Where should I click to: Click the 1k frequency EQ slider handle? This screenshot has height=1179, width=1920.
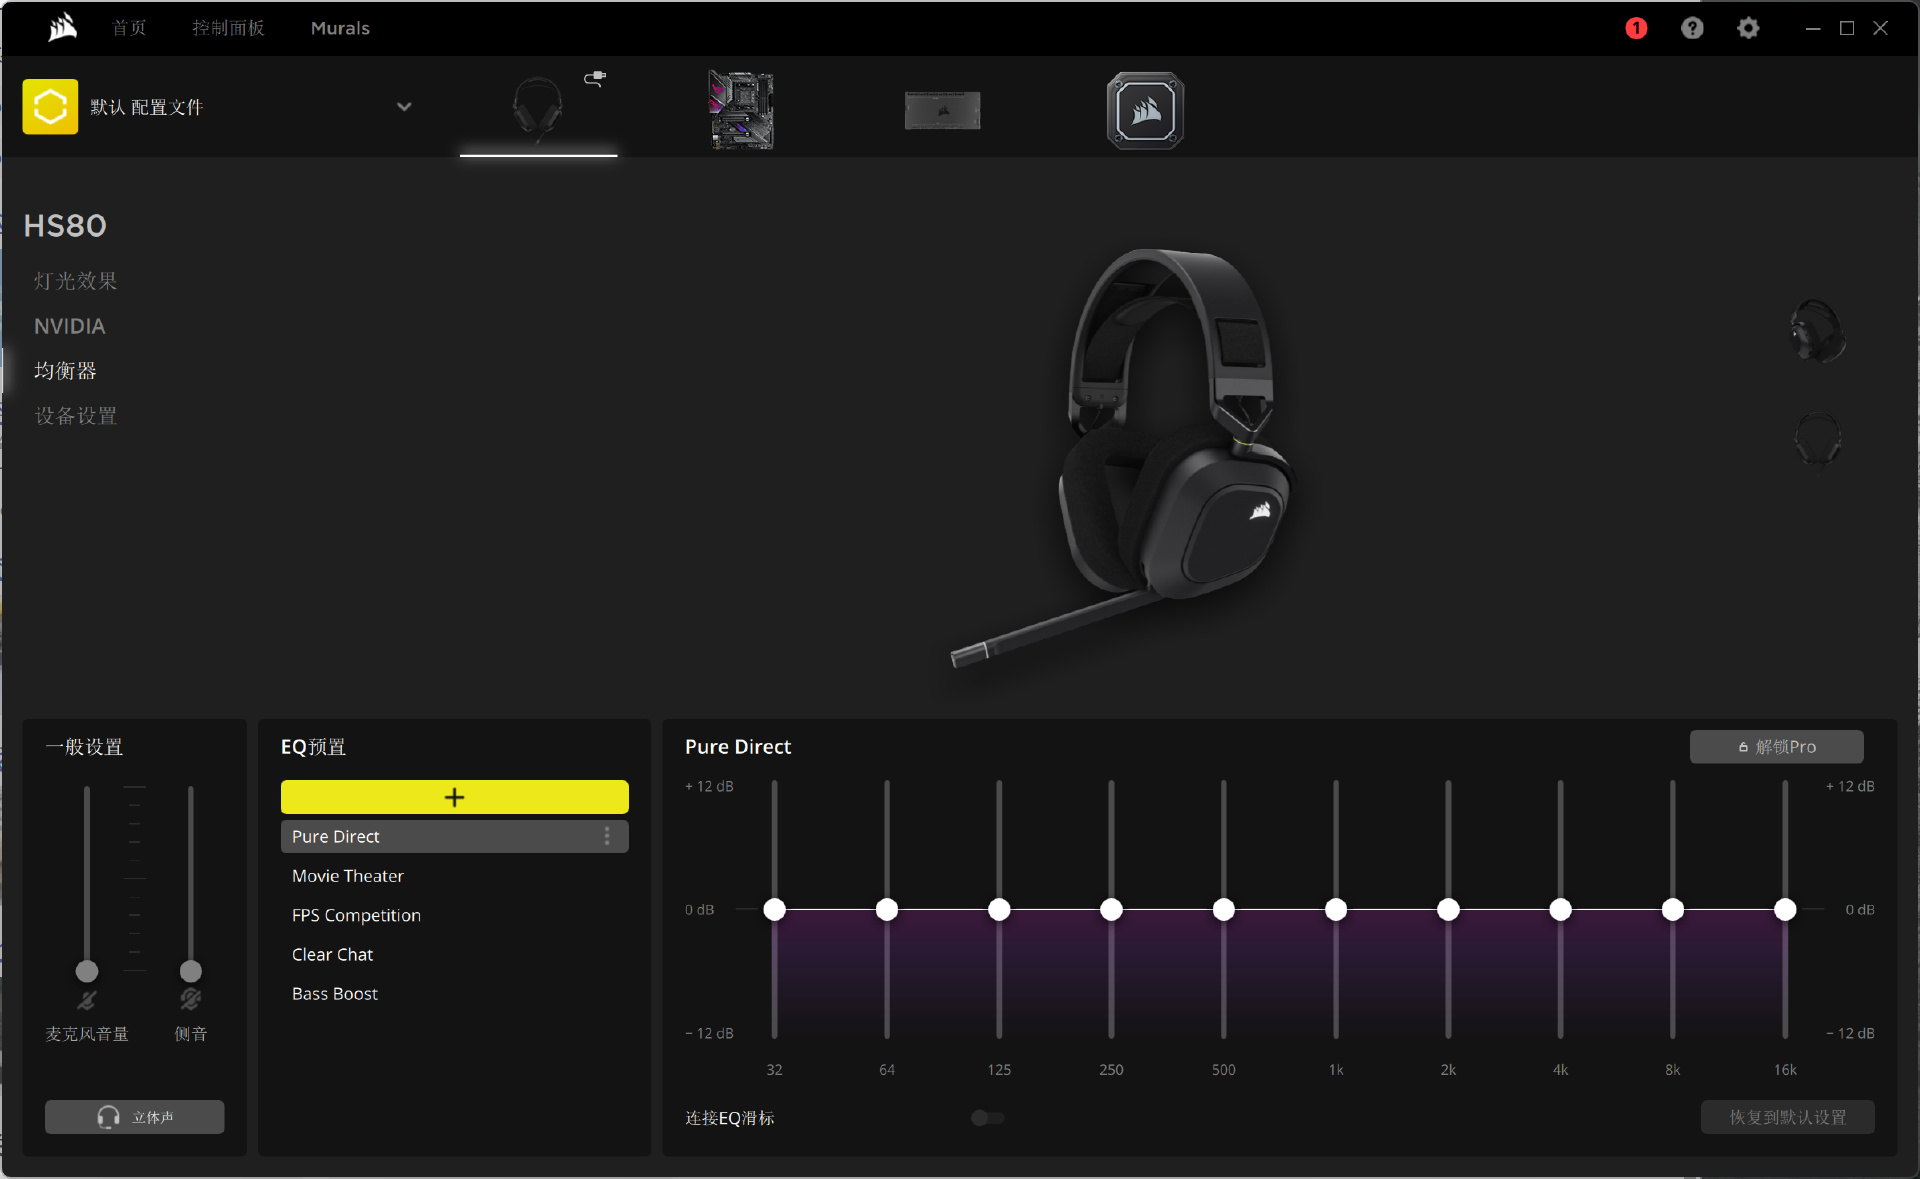click(x=1336, y=909)
